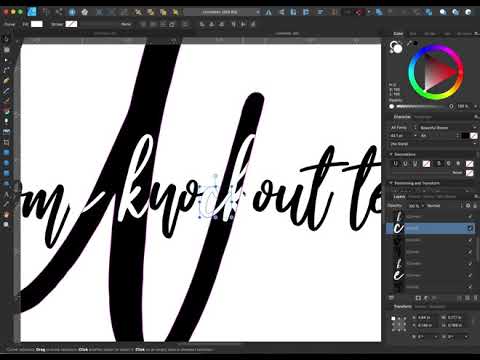The height and width of the screenshot is (360, 480).
Task: Open layer effects gear in Layers panel
Action: pyautogui.click(x=468, y=206)
